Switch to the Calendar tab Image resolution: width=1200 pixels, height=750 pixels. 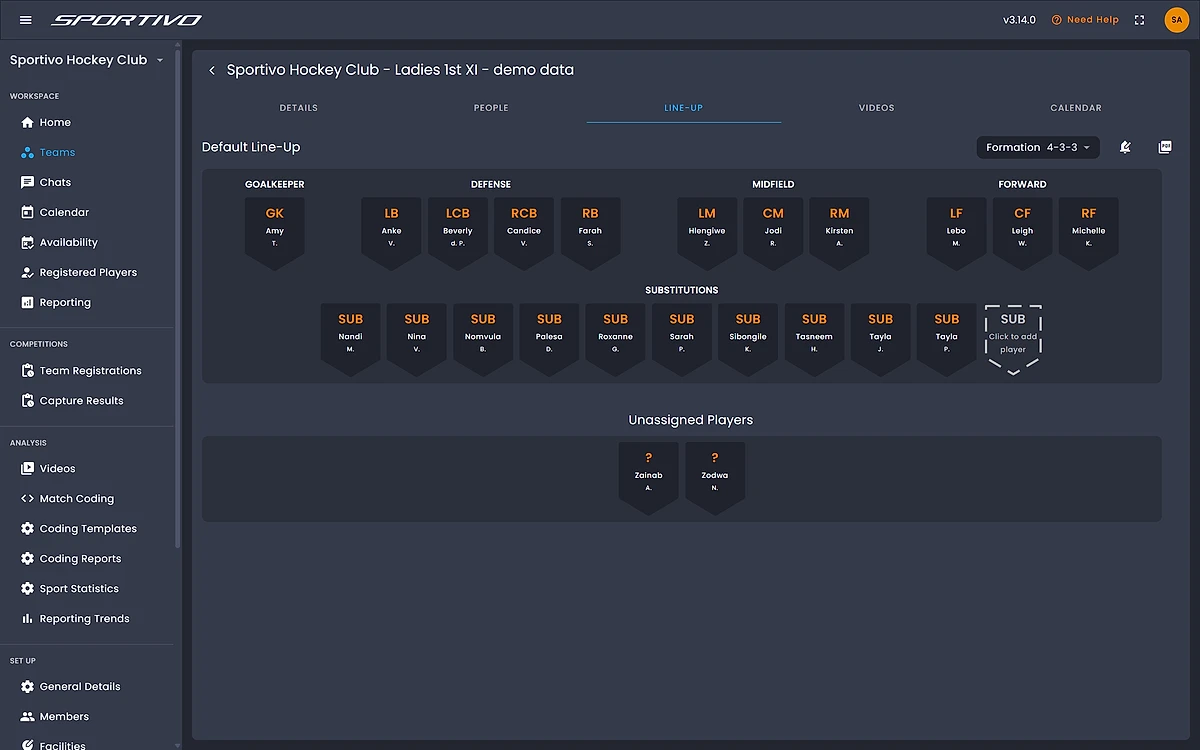pyautogui.click(x=1076, y=107)
